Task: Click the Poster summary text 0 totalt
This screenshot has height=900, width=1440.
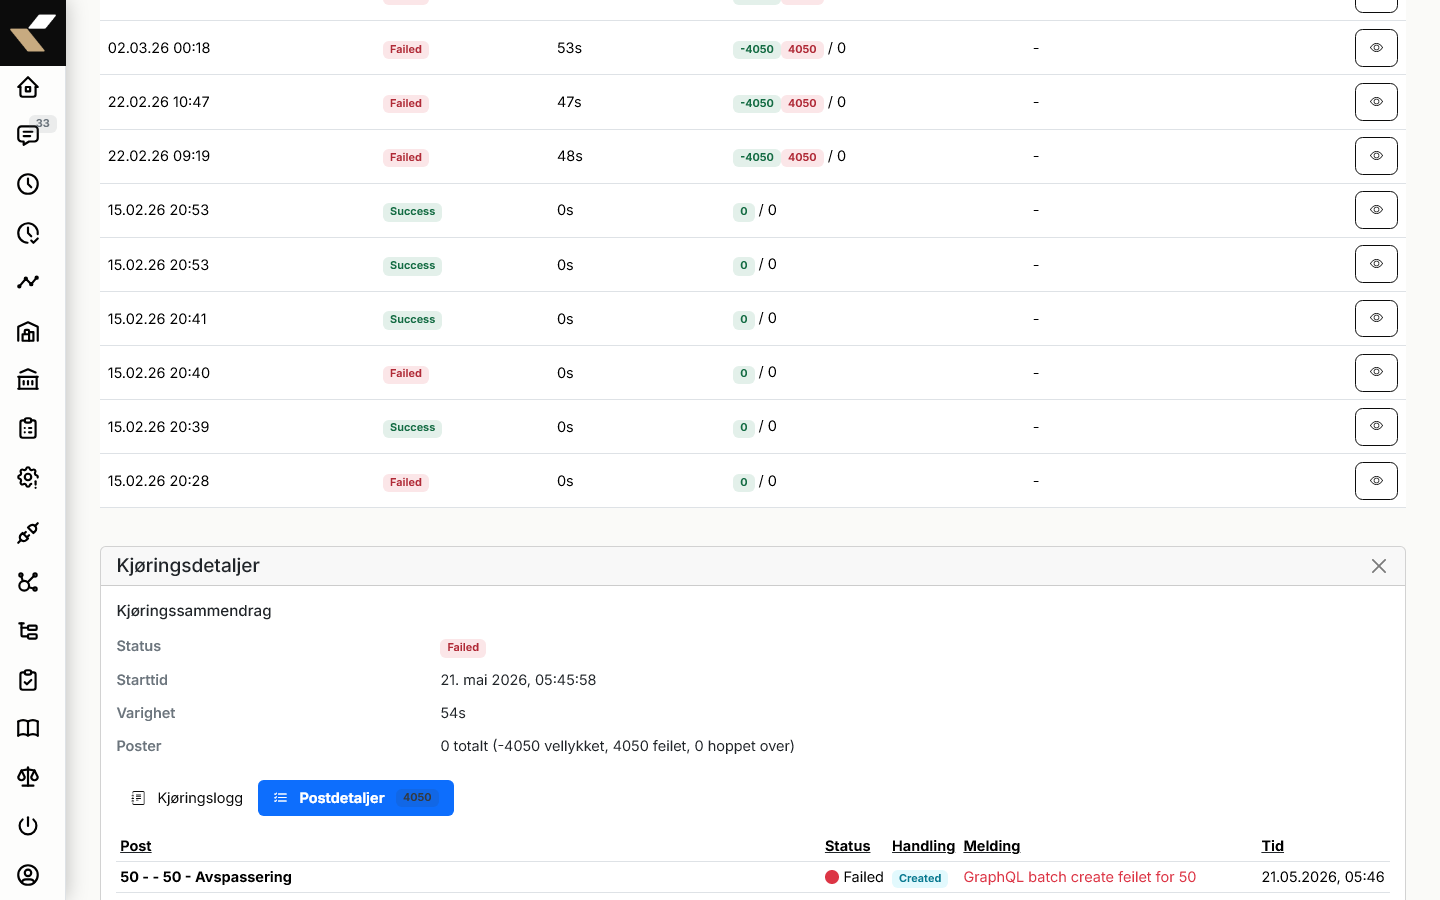Action: (x=618, y=746)
